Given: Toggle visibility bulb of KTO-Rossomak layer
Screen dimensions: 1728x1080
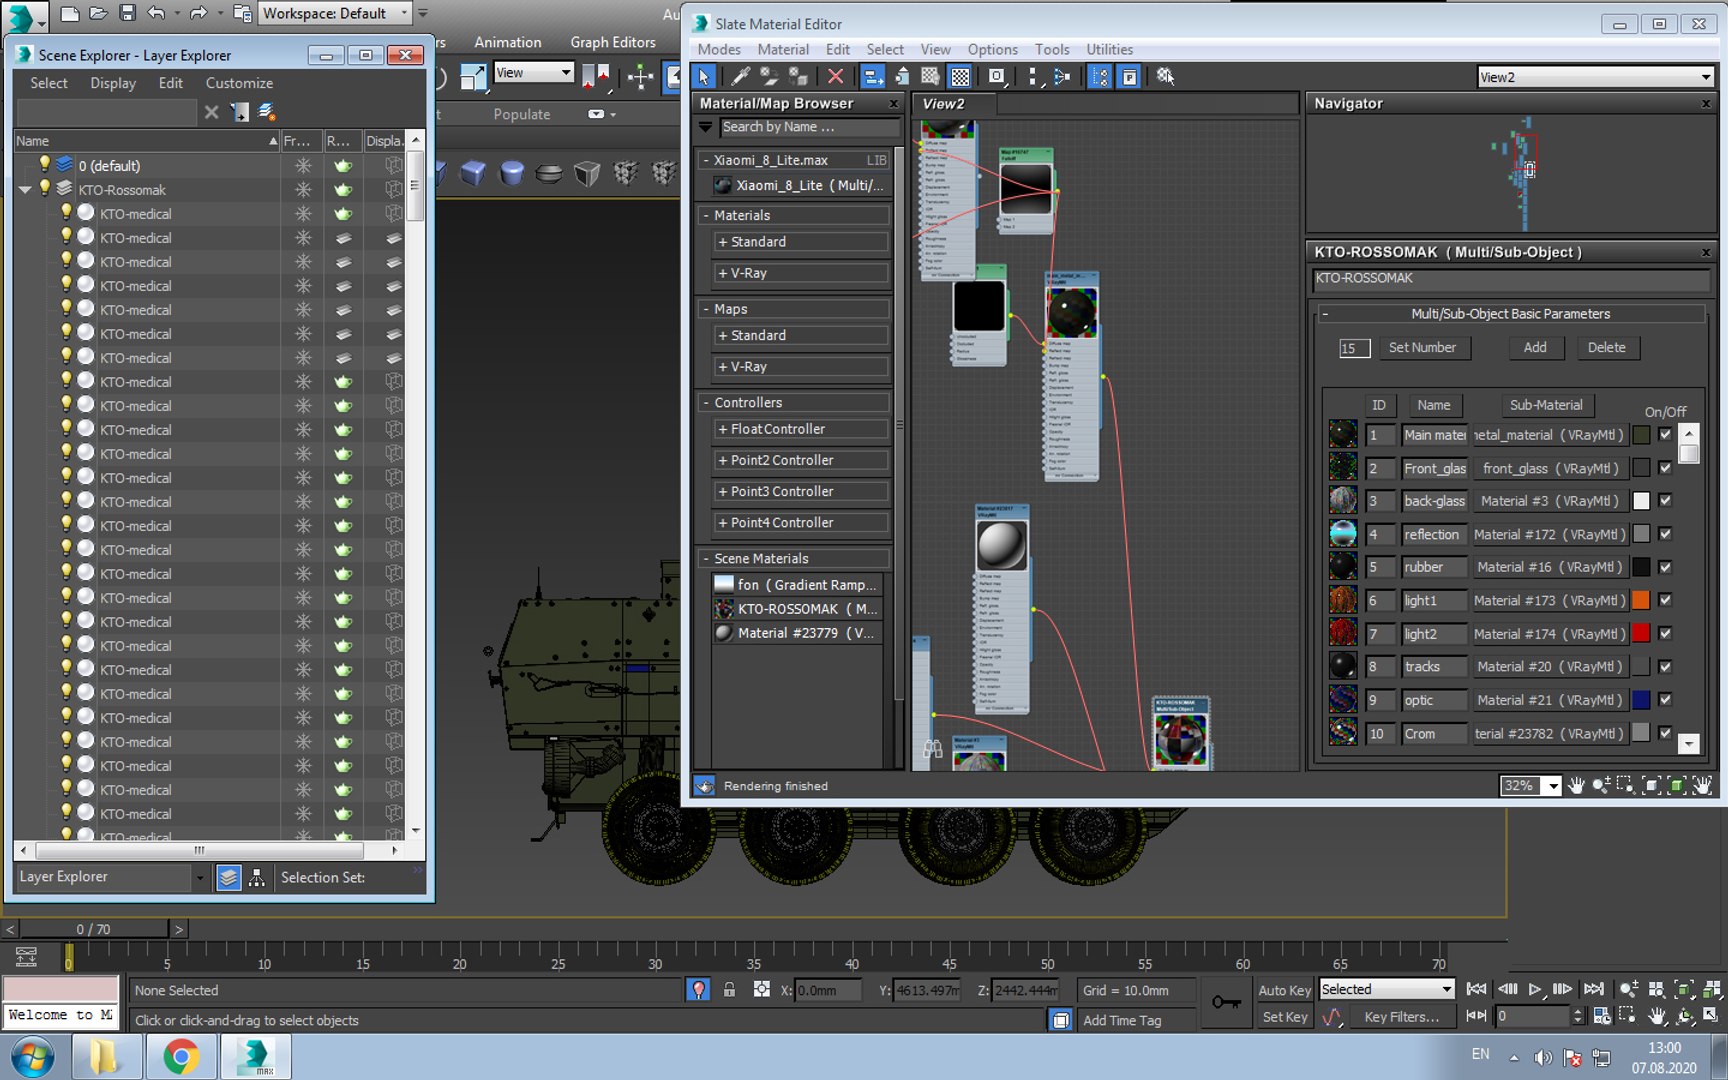Looking at the screenshot, I should point(45,189).
